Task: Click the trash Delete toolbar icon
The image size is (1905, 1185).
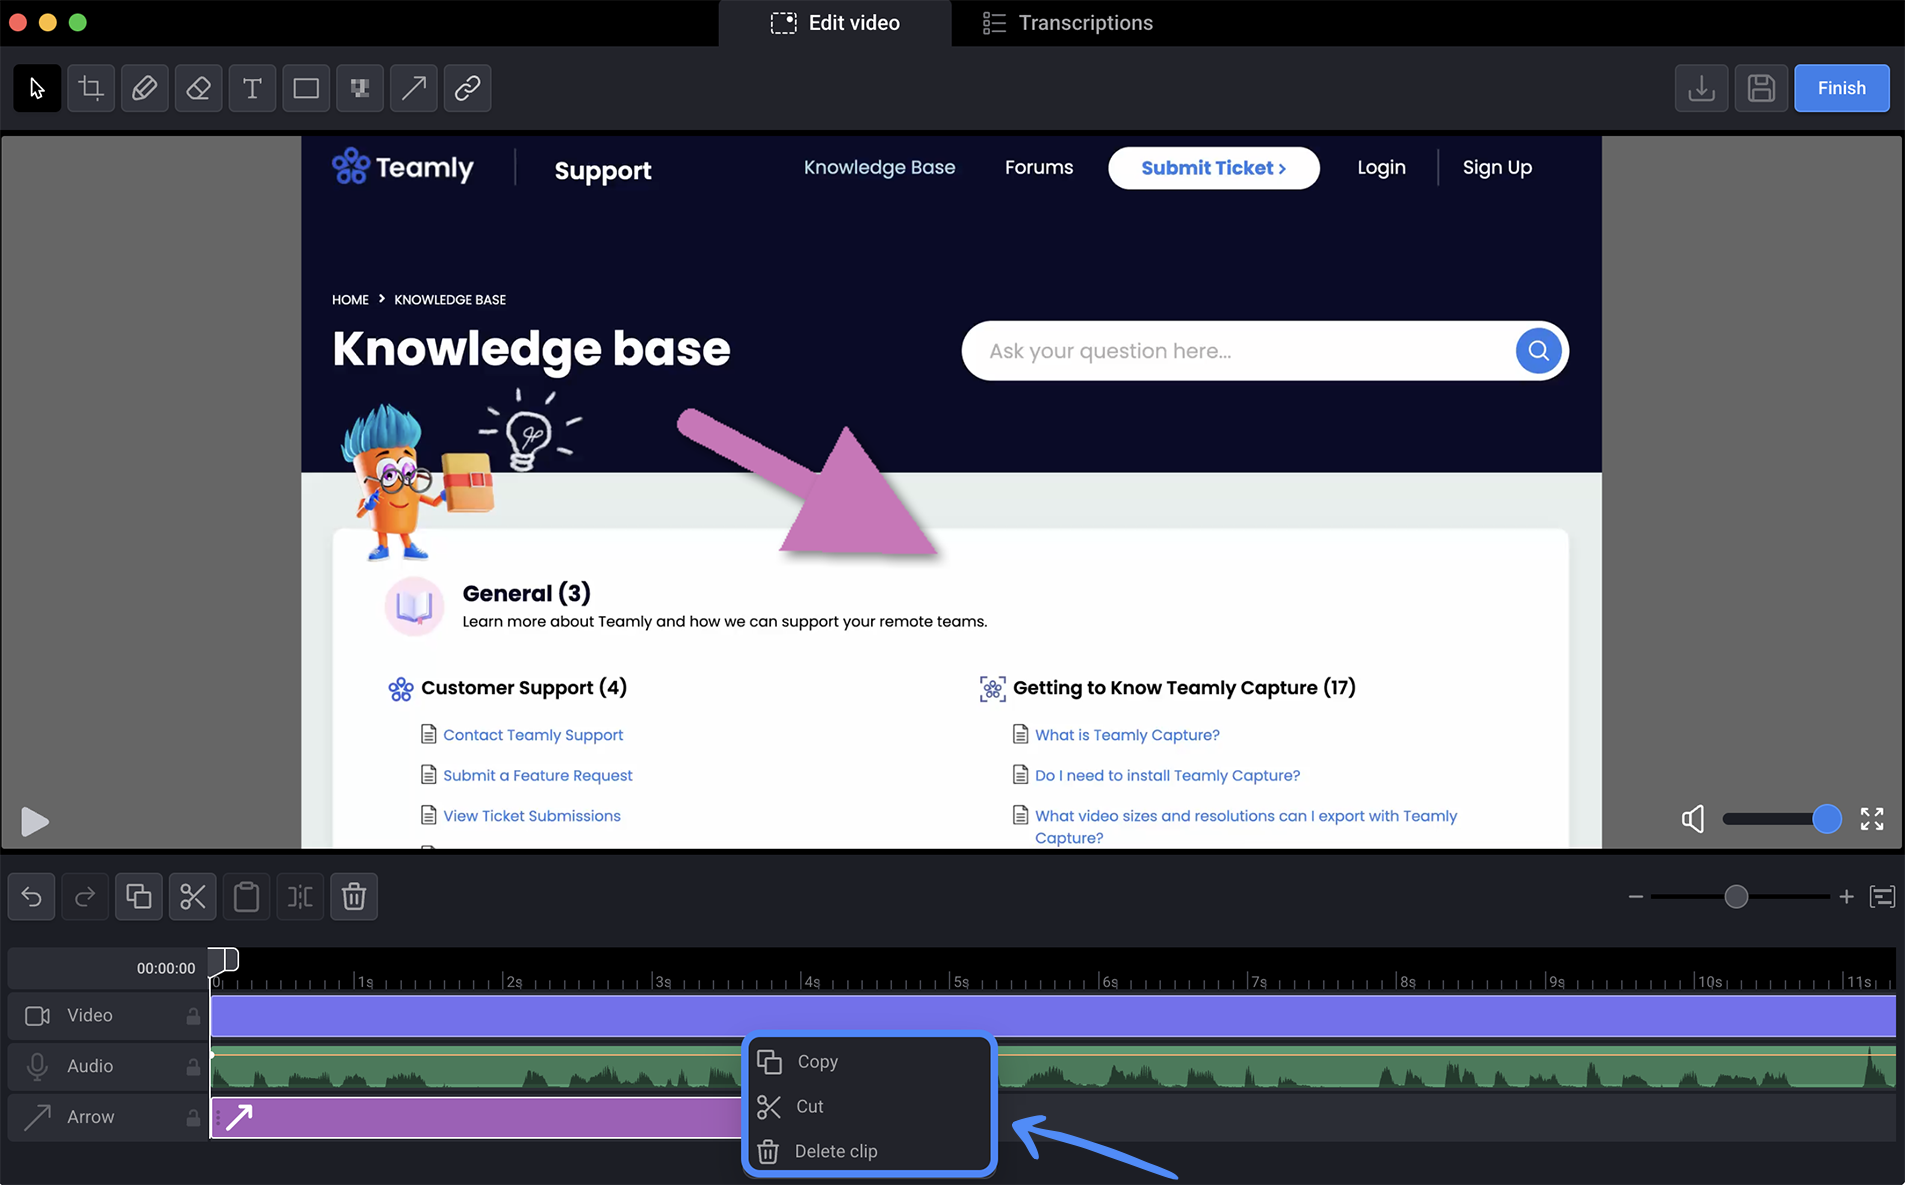Action: click(354, 896)
